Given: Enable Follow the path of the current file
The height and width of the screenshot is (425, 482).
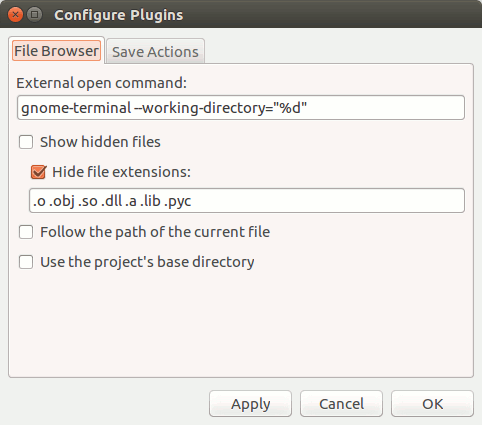Looking at the screenshot, I should tap(26, 232).
